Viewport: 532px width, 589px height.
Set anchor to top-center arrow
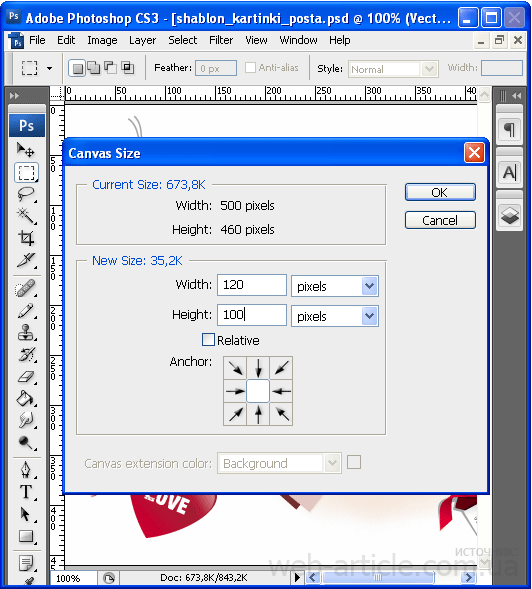(258, 368)
